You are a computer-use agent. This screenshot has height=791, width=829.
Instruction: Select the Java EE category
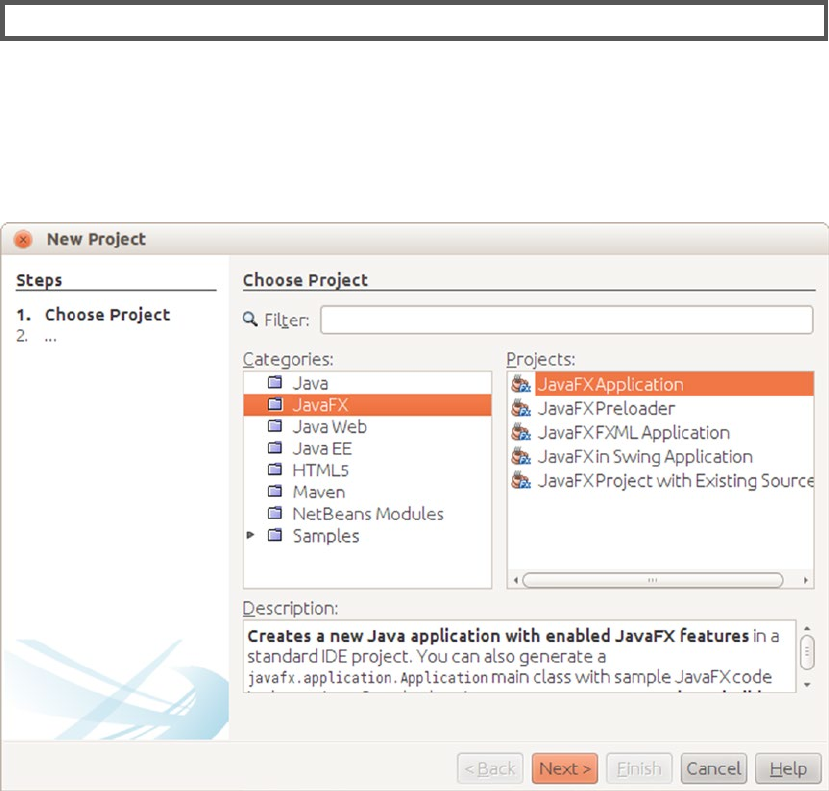click(367, 448)
